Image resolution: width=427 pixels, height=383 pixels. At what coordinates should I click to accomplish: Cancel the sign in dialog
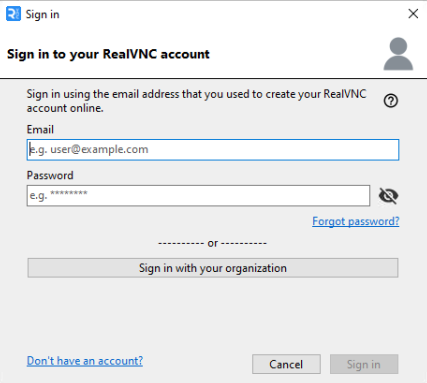(286, 364)
